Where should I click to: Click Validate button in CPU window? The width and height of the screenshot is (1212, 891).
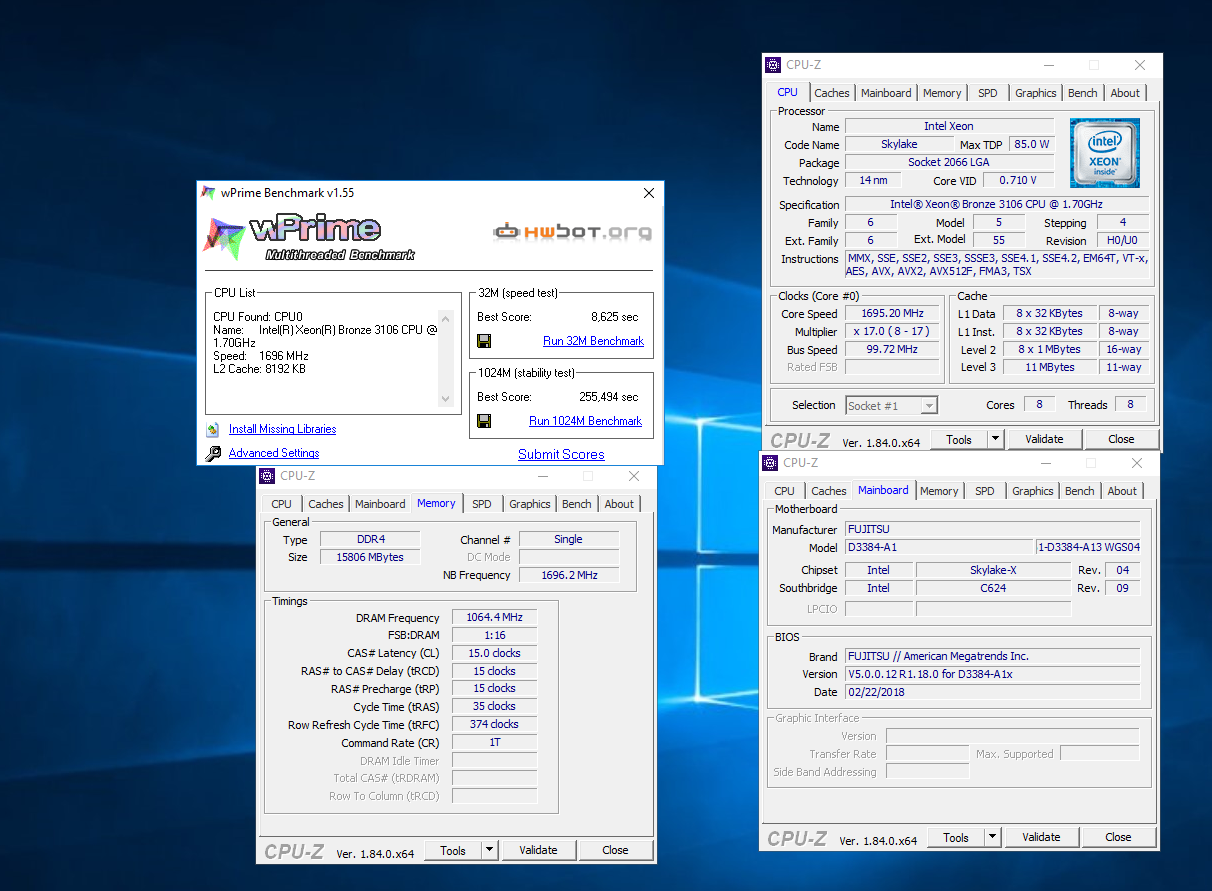pyautogui.click(x=1044, y=439)
